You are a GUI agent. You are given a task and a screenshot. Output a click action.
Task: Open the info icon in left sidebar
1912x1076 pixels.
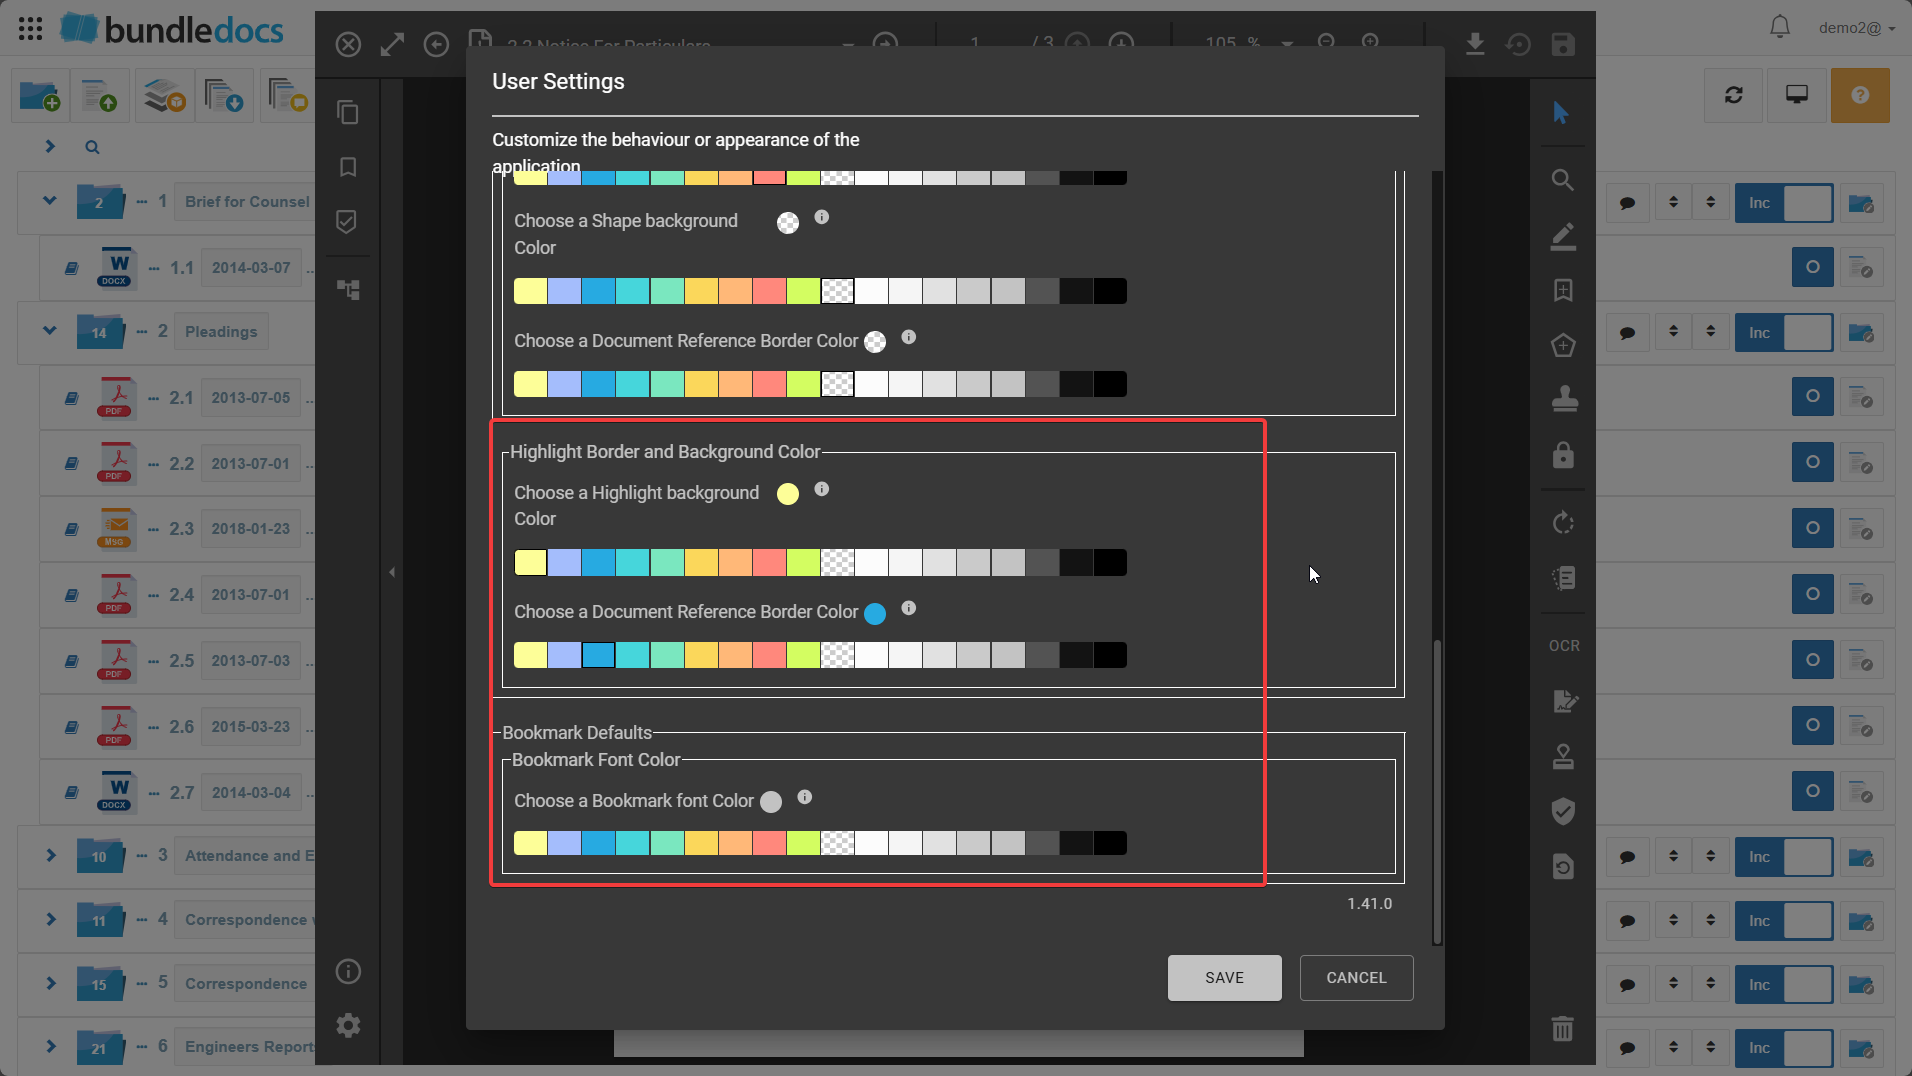click(x=348, y=971)
